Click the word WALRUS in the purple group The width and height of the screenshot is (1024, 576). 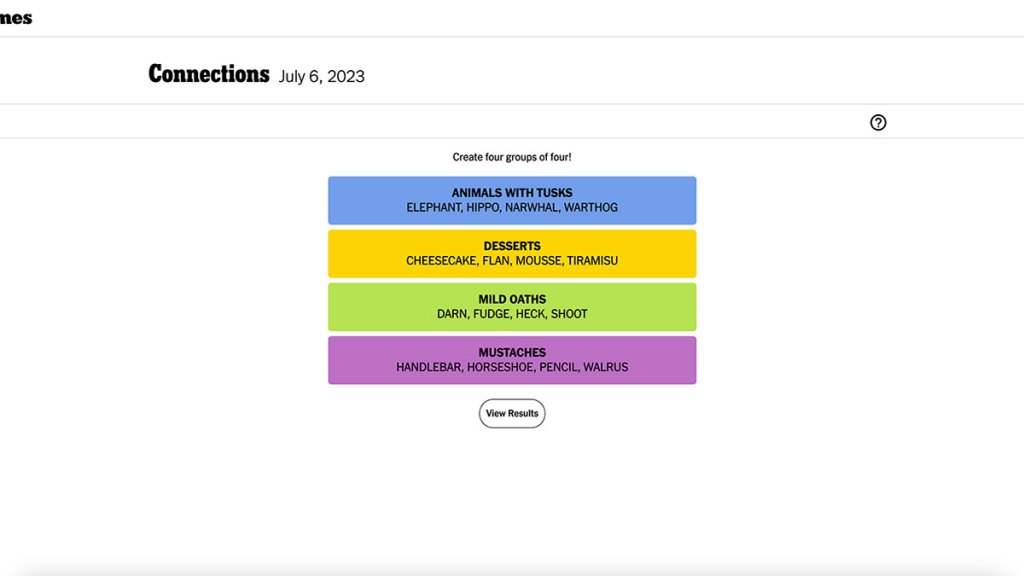(x=606, y=367)
